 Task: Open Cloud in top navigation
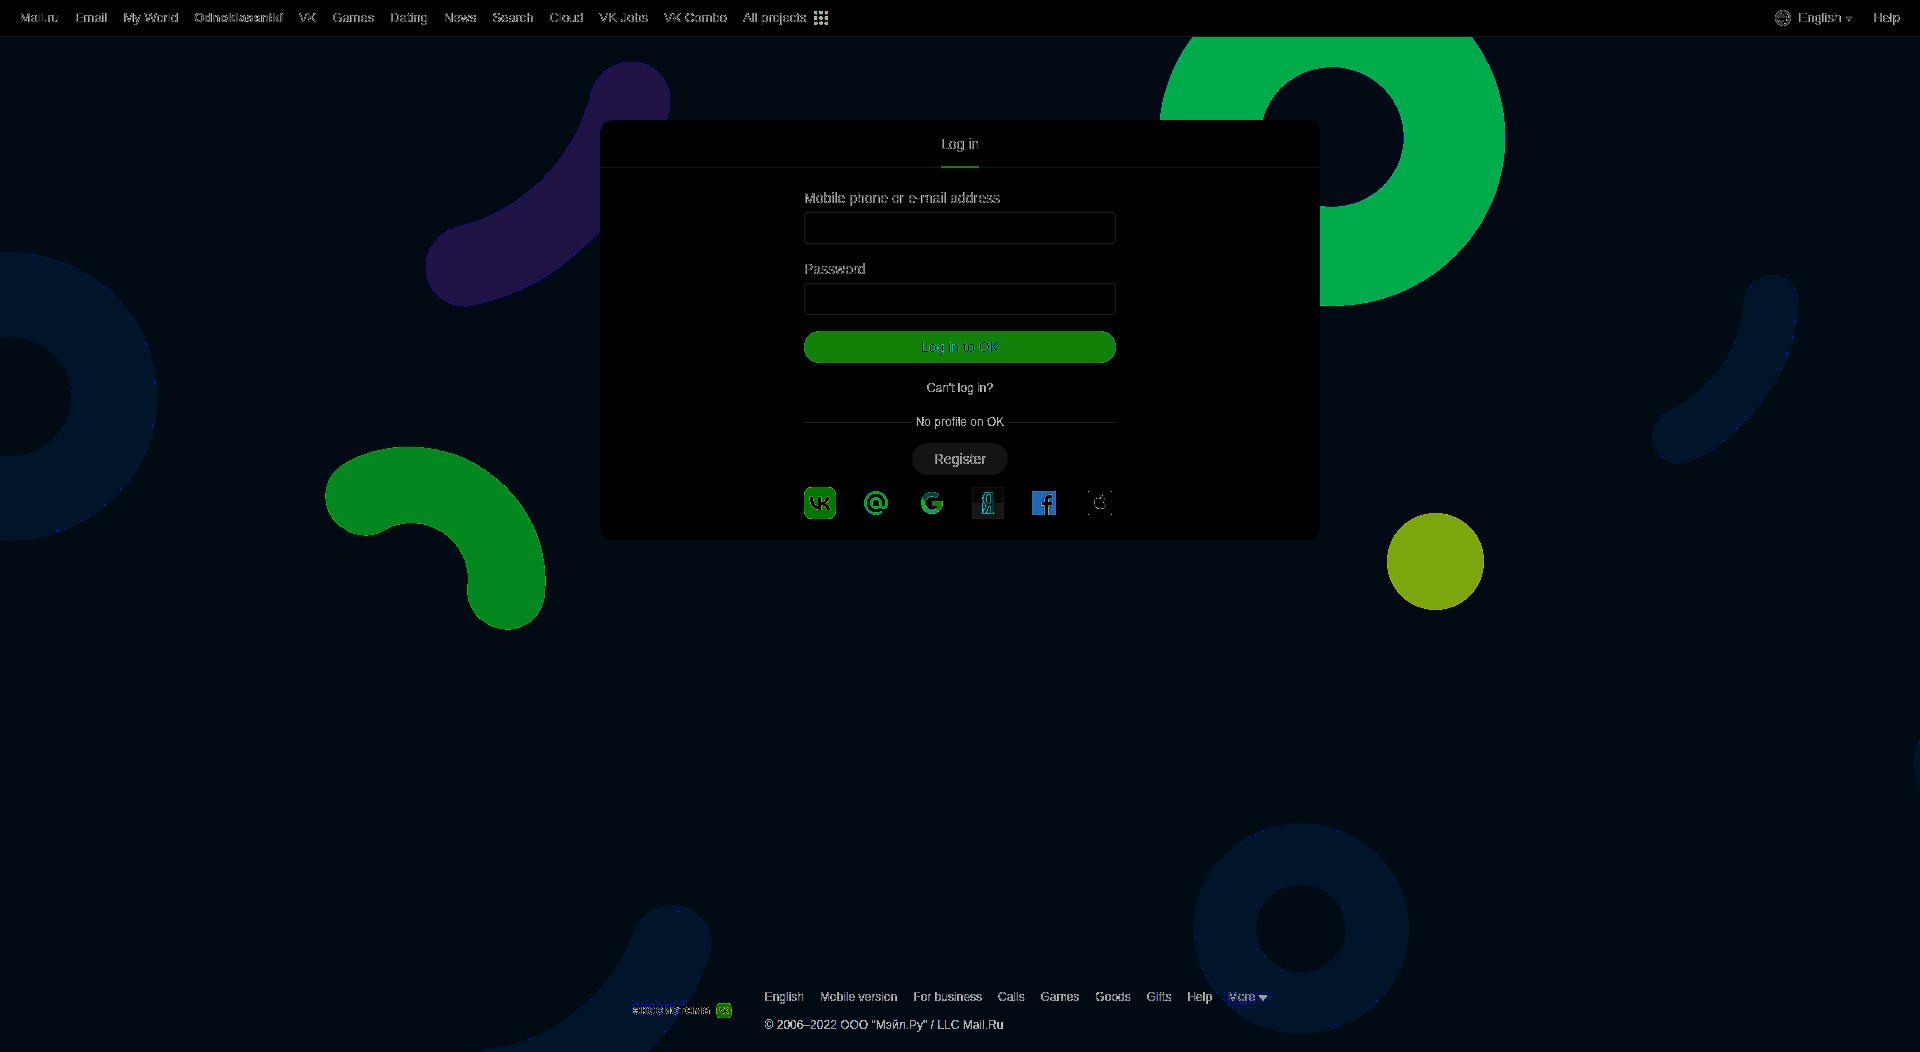coord(566,18)
